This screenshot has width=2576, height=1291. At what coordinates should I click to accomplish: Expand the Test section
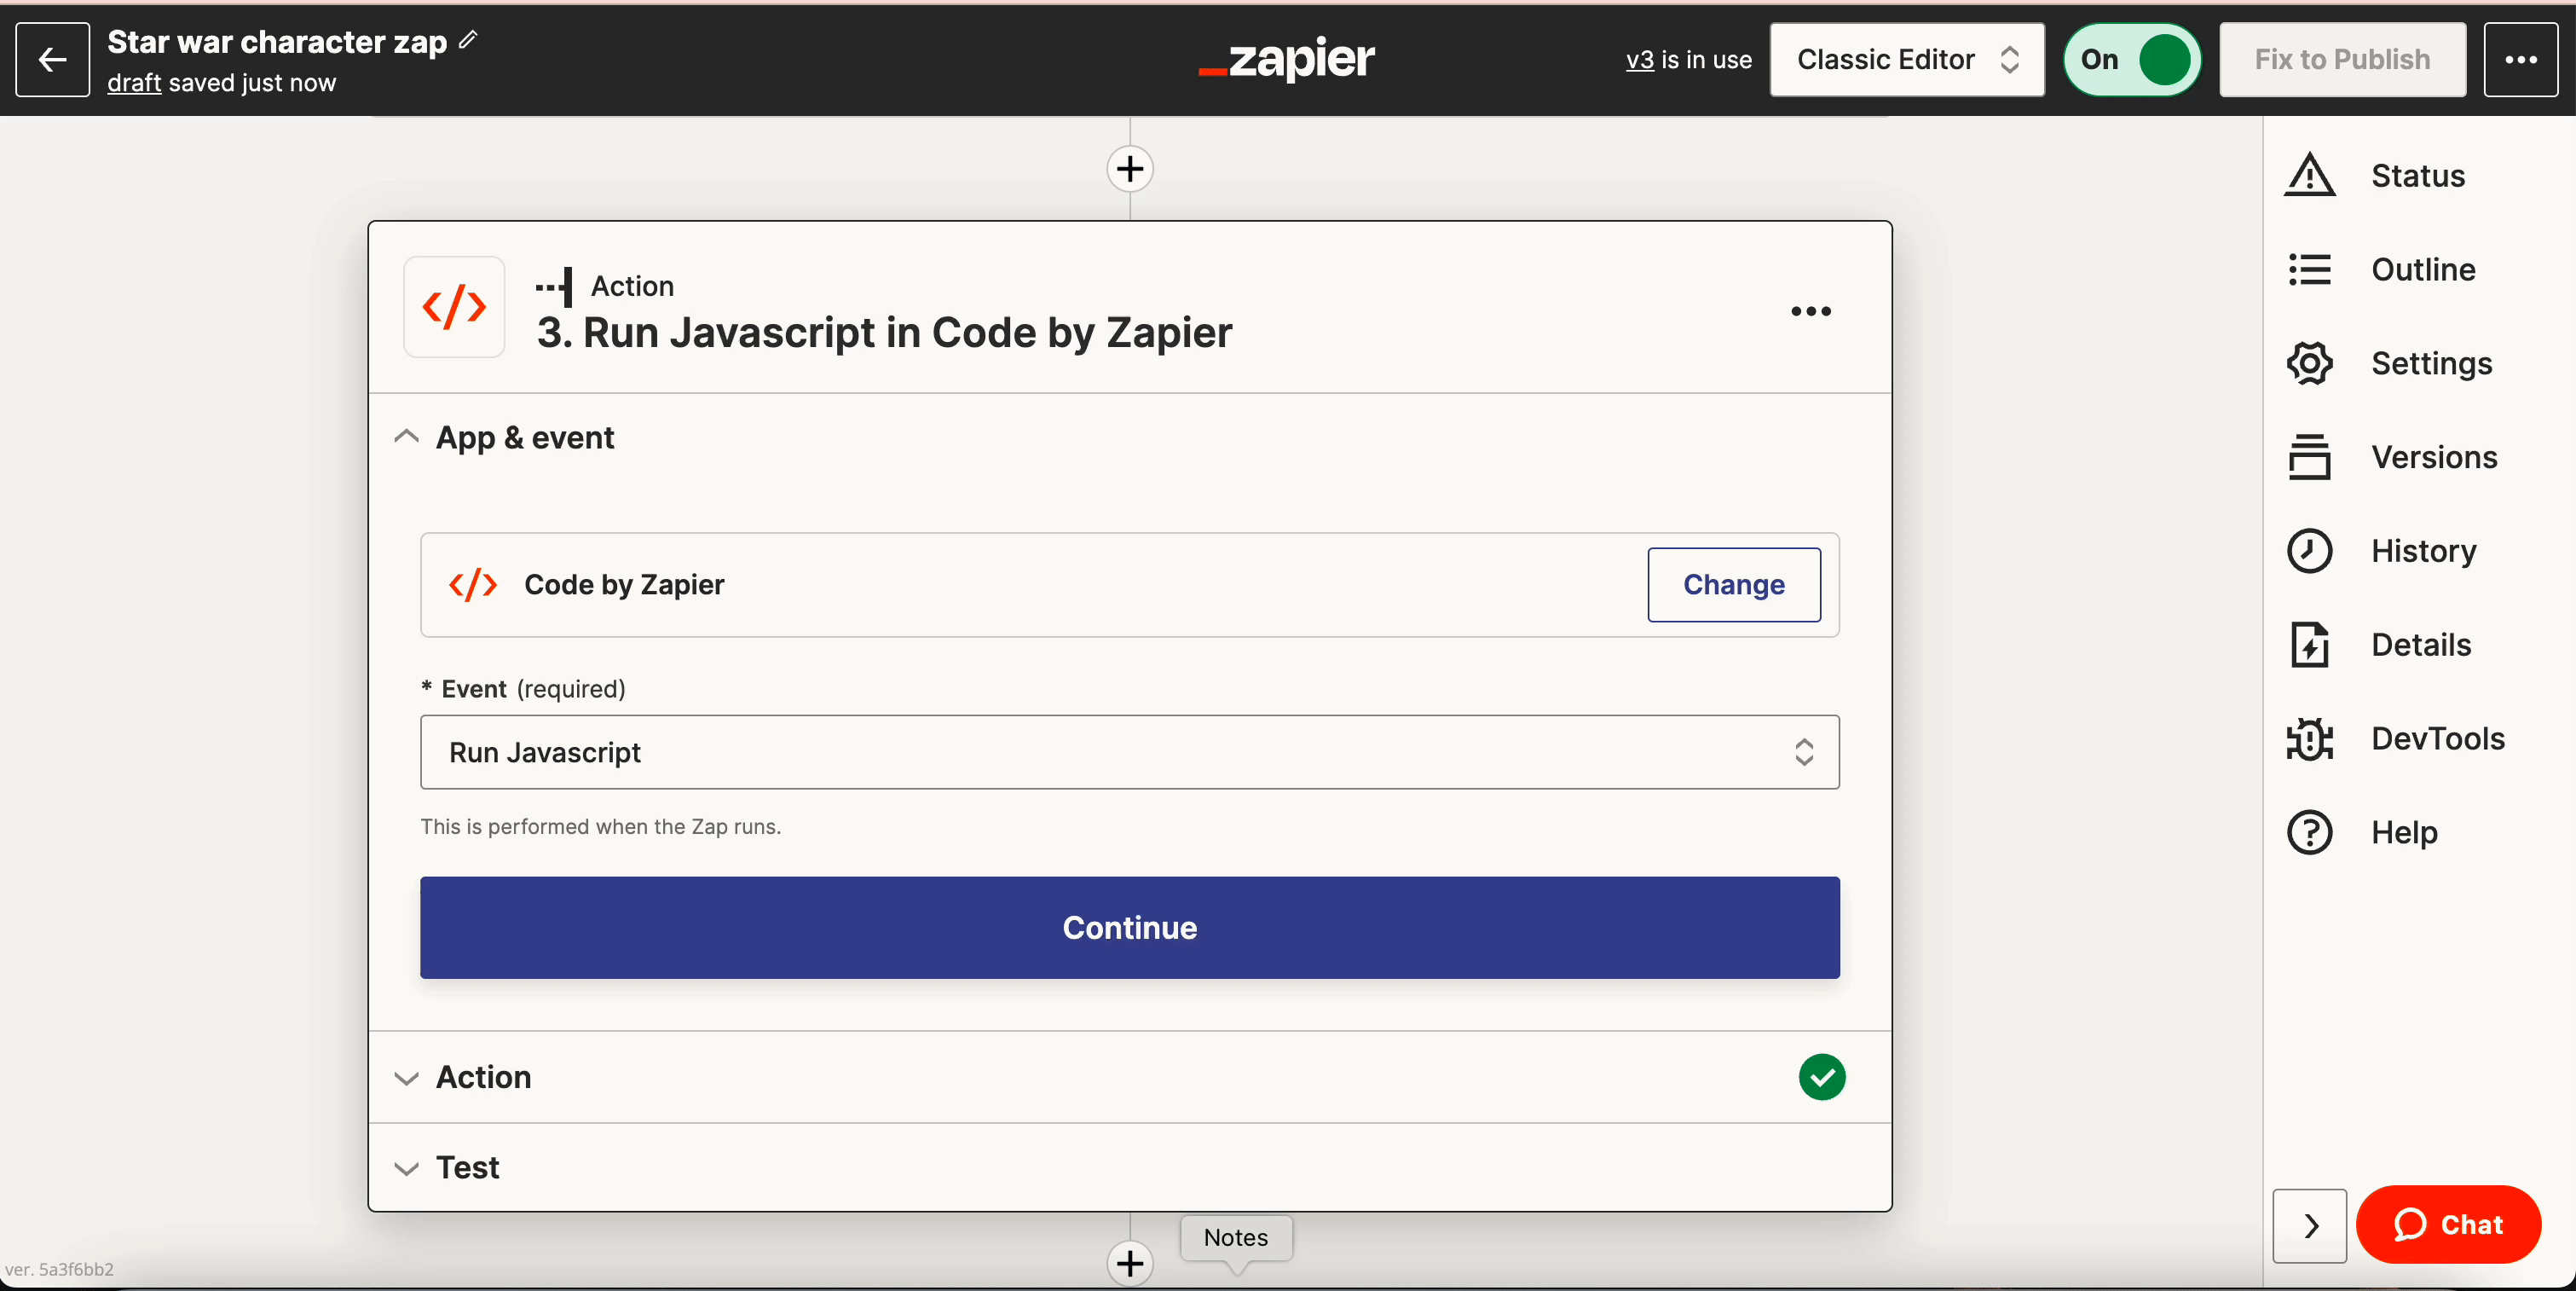pyautogui.click(x=406, y=1168)
